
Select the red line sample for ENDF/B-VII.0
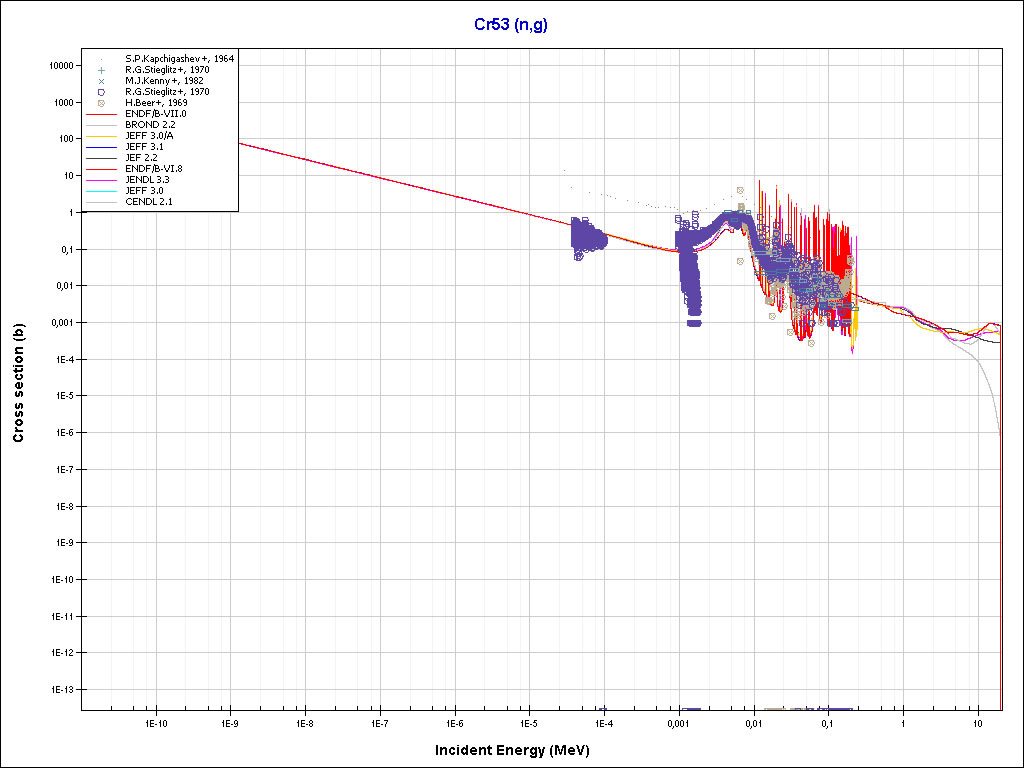click(101, 114)
